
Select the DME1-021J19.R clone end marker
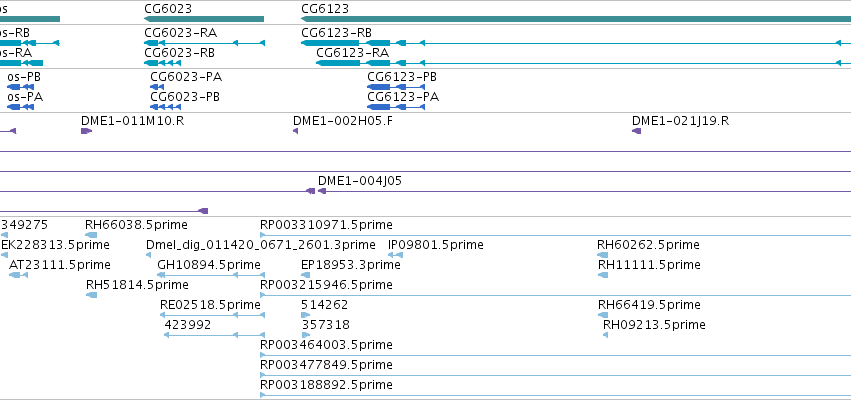tap(637, 131)
